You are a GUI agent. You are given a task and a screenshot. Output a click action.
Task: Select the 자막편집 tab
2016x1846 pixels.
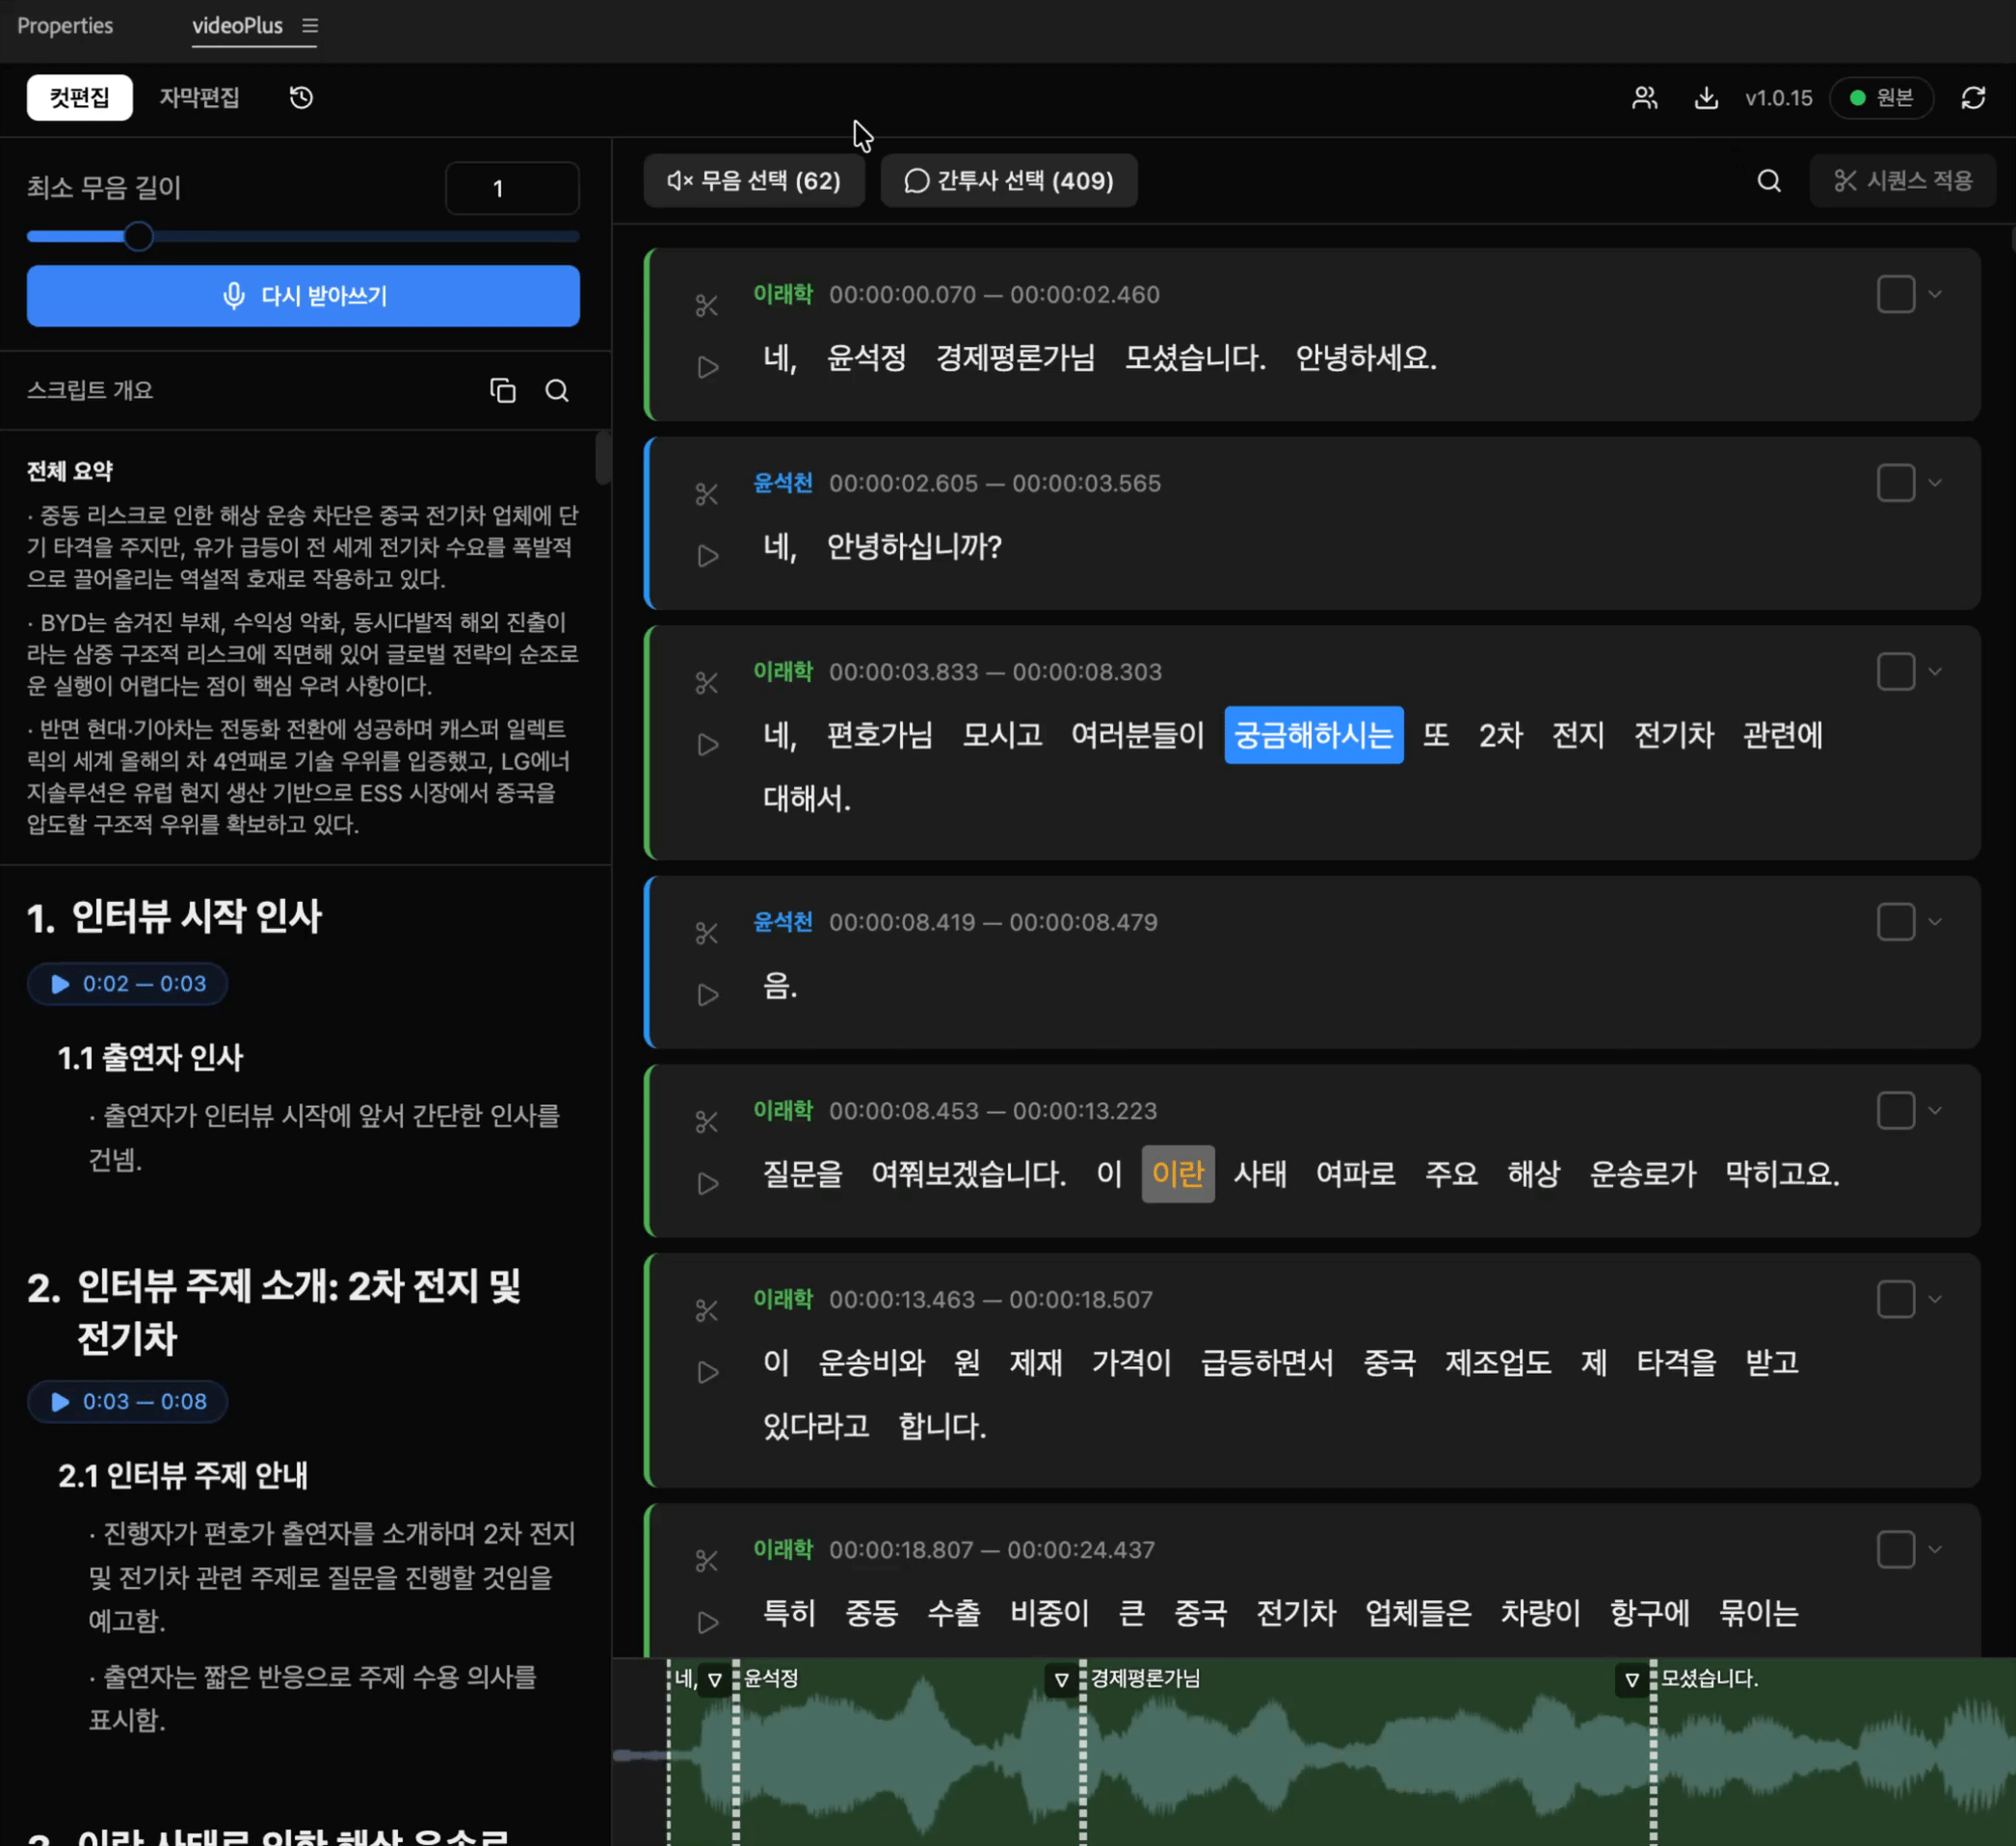[199, 97]
